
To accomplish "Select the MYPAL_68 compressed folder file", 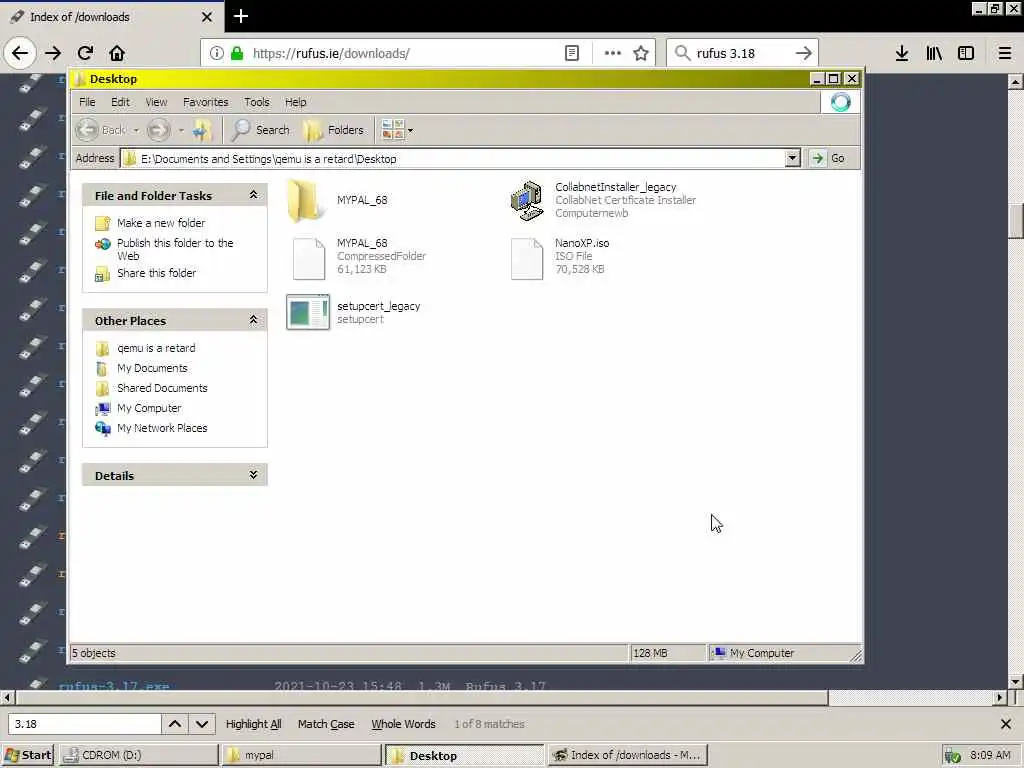I will (308, 259).
